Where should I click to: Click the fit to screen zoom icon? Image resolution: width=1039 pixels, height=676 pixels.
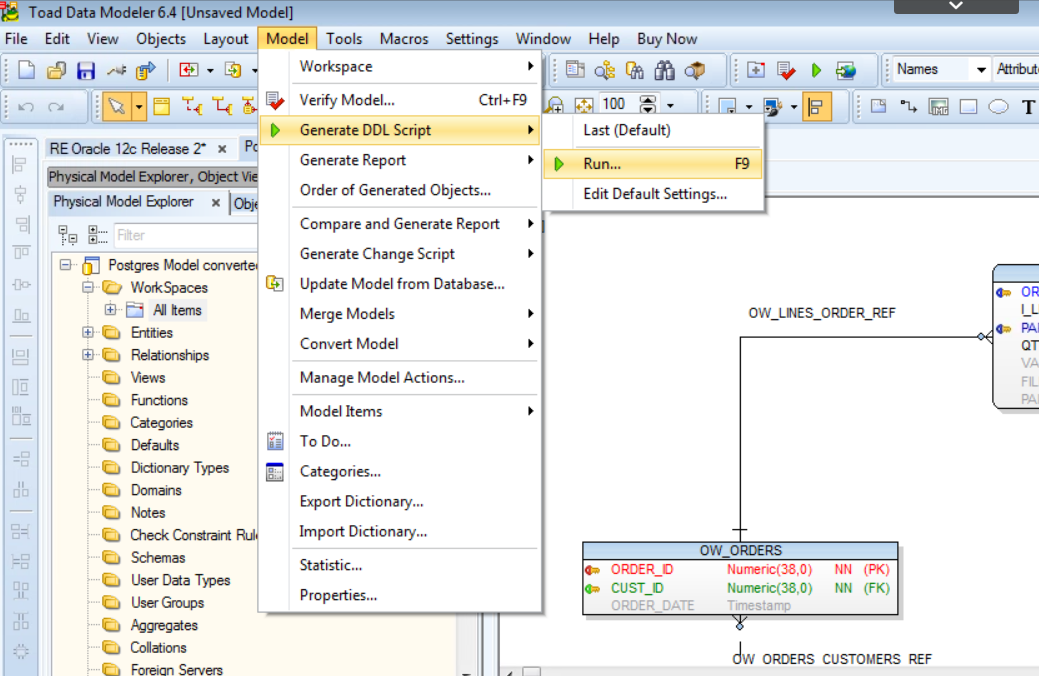click(584, 105)
